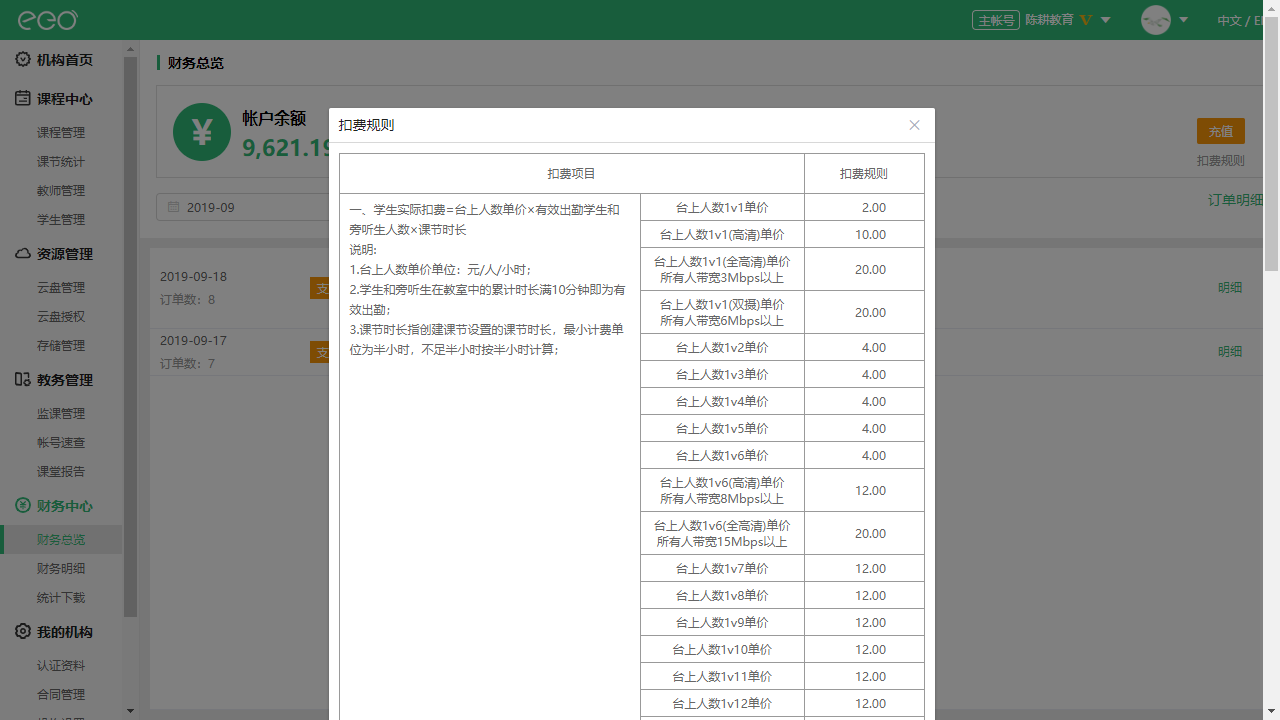This screenshot has height=720, width=1280.
Task: Click the 教务管理 section icon
Action: pos(23,380)
